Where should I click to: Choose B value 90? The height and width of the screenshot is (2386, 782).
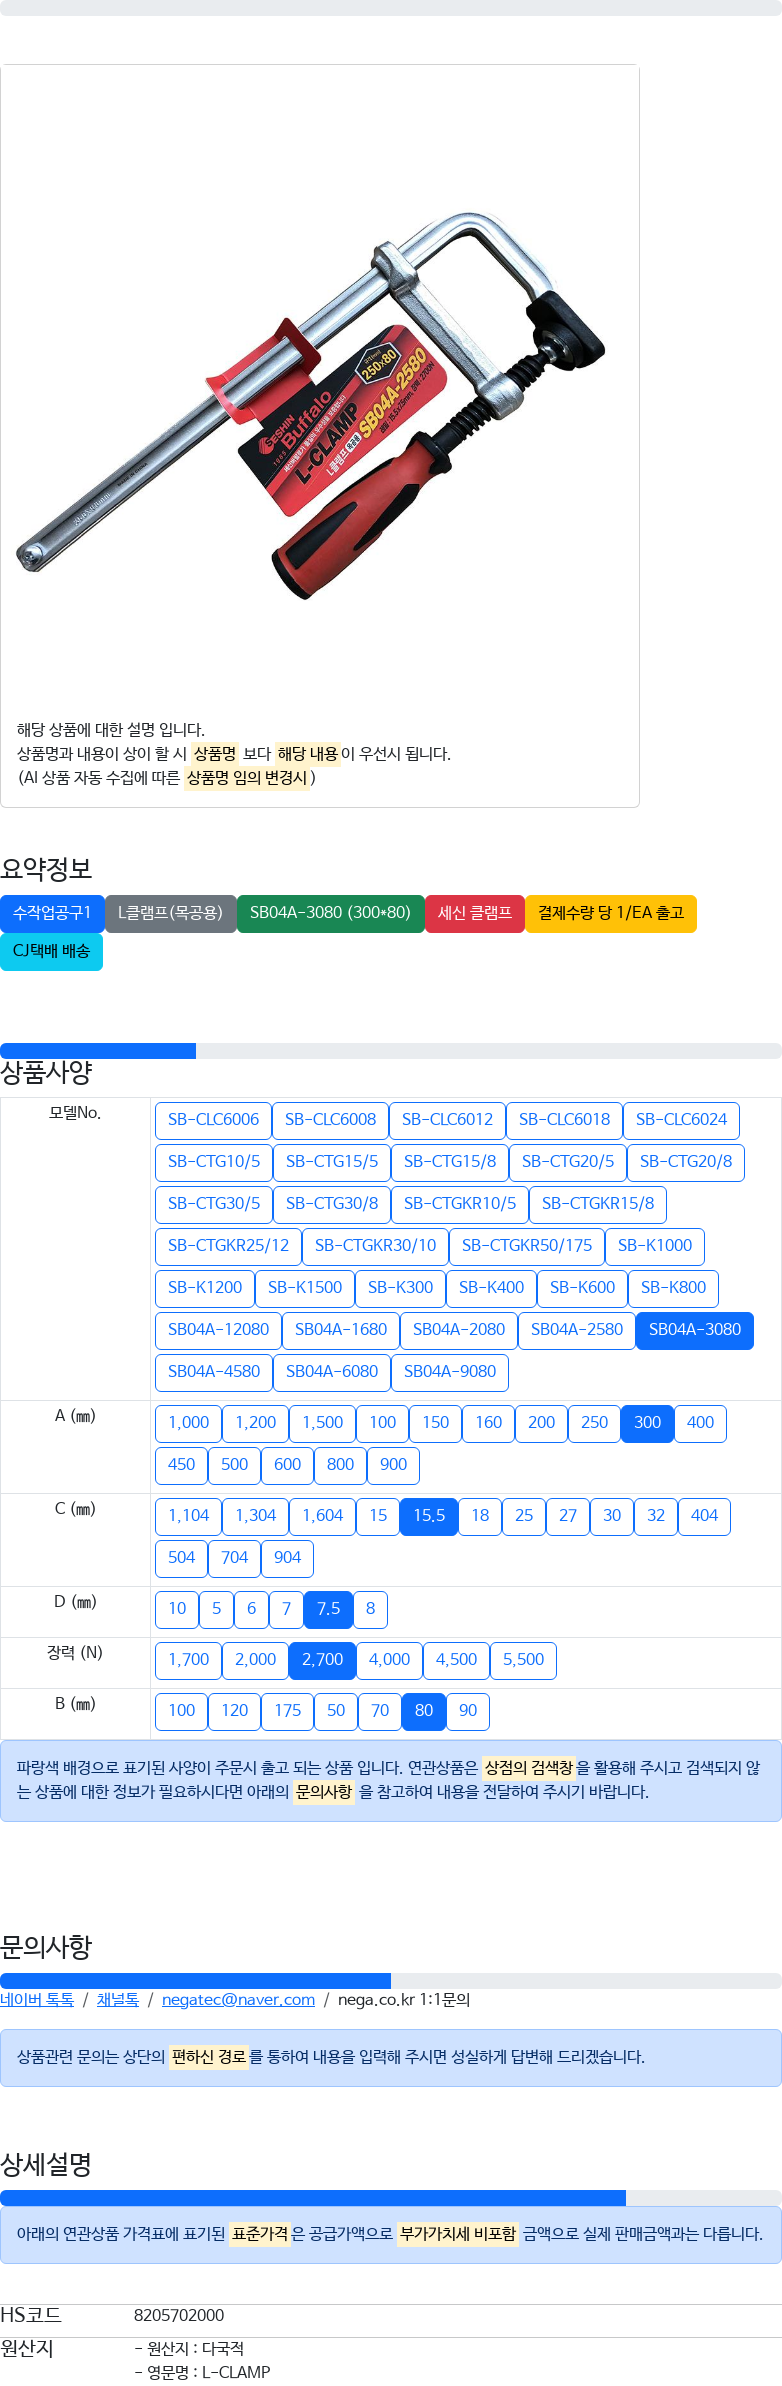pyautogui.click(x=468, y=1711)
